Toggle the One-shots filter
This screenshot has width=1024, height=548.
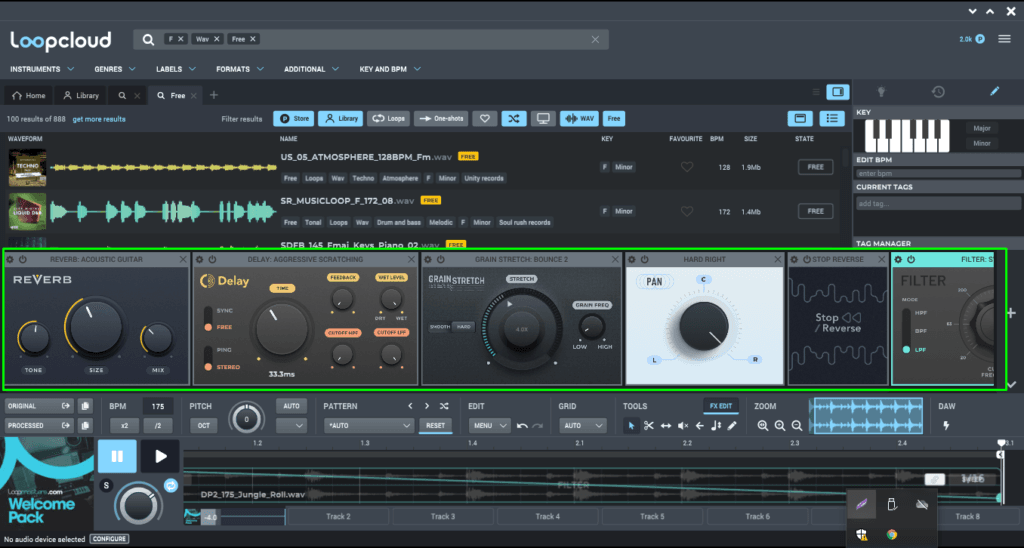pyautogui.click(x=441, y=118)
